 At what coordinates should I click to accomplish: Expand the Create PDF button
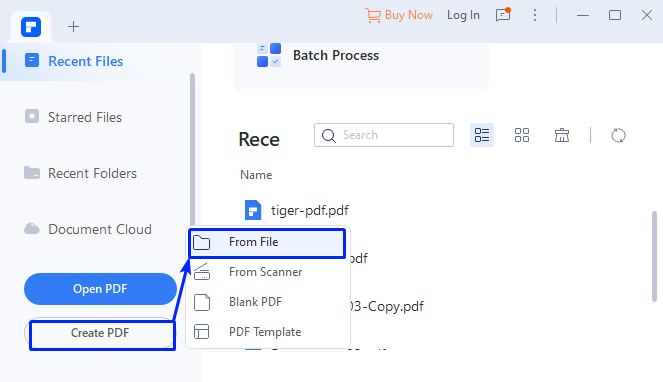pos(100,333)
